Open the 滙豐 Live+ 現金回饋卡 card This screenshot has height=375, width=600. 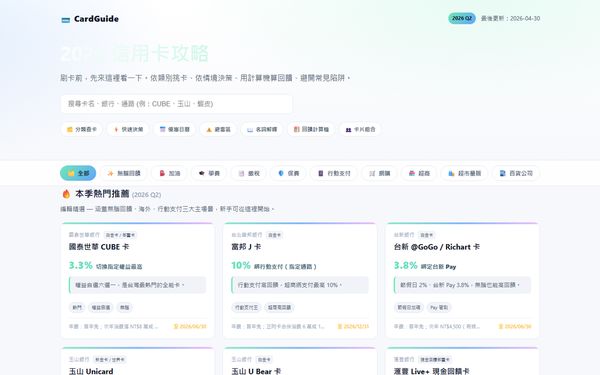coord(462,361)
